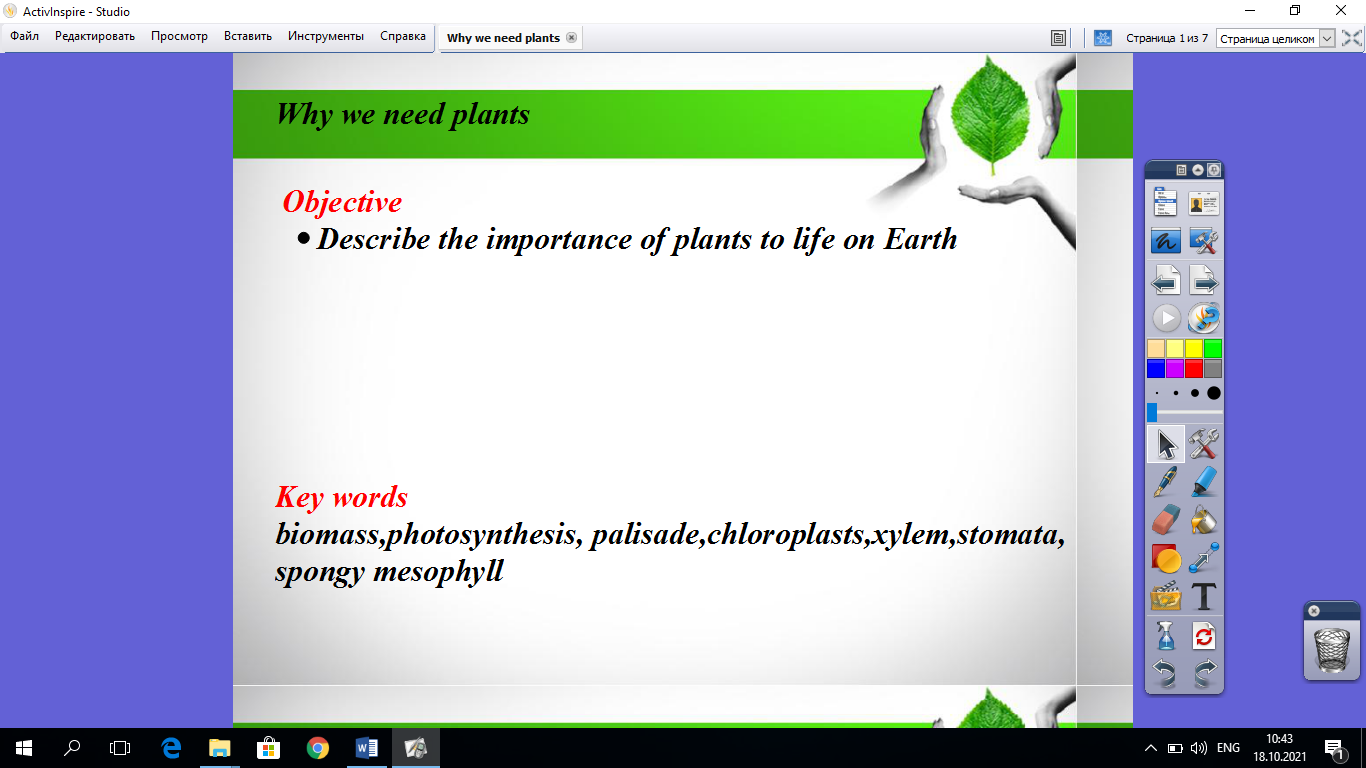Open the Main Menu toolbox icon
This screenshot has height=768, width=1366.
1165,203
